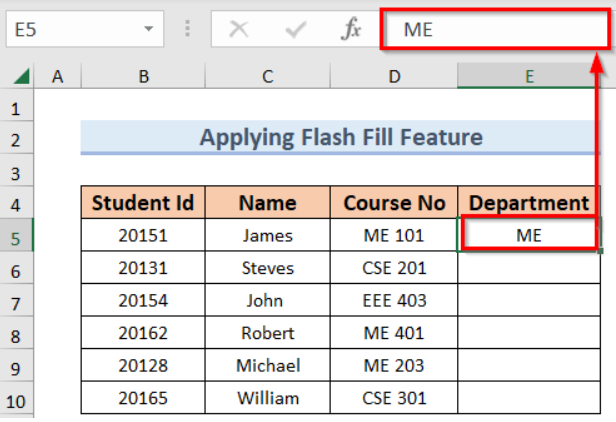
Task: Select row 5 header
Action: tap(16, 236)
